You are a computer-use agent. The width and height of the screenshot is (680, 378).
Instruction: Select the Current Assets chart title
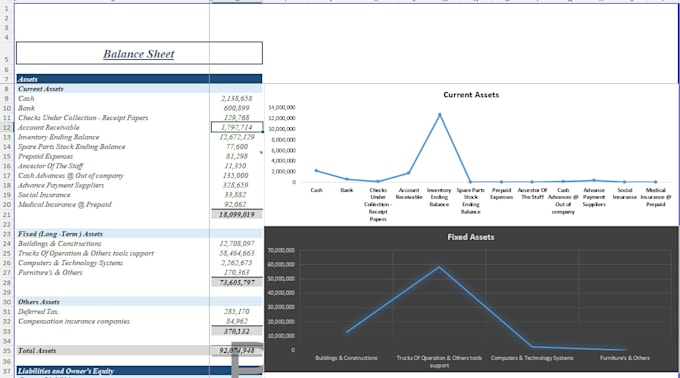471,94
